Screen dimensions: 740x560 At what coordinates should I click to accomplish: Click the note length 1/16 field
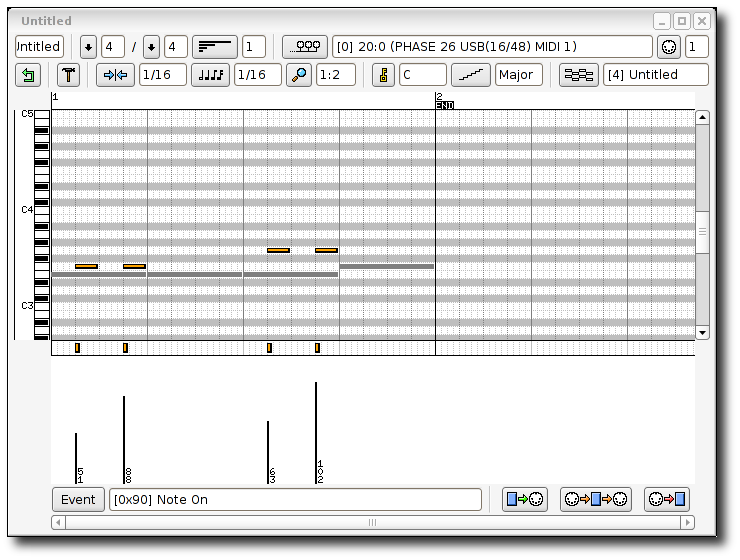[258, 75]
